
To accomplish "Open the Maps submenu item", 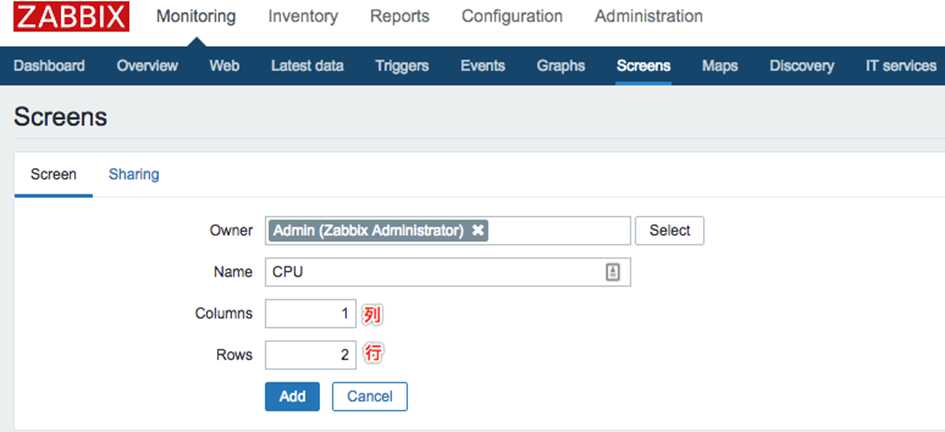I will pyautogui.click(x=720, y=66).
